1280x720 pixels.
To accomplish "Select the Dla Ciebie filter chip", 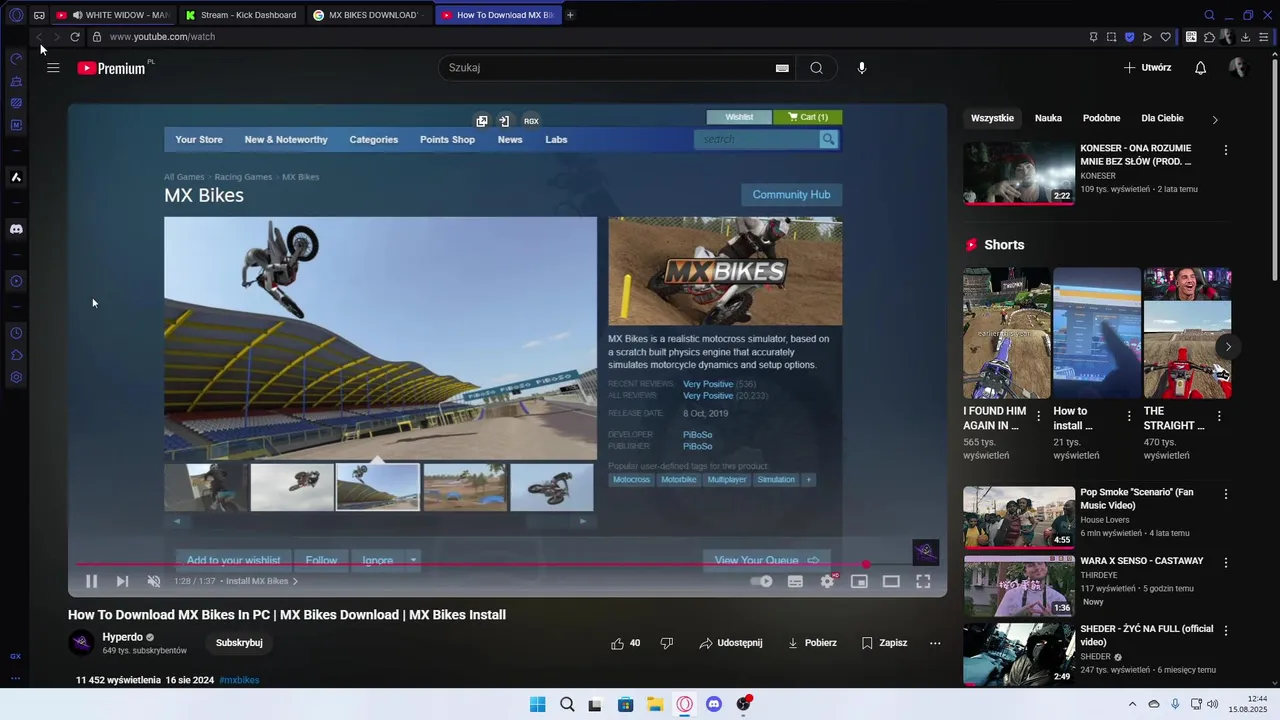I will click(x=1162, y=118).
